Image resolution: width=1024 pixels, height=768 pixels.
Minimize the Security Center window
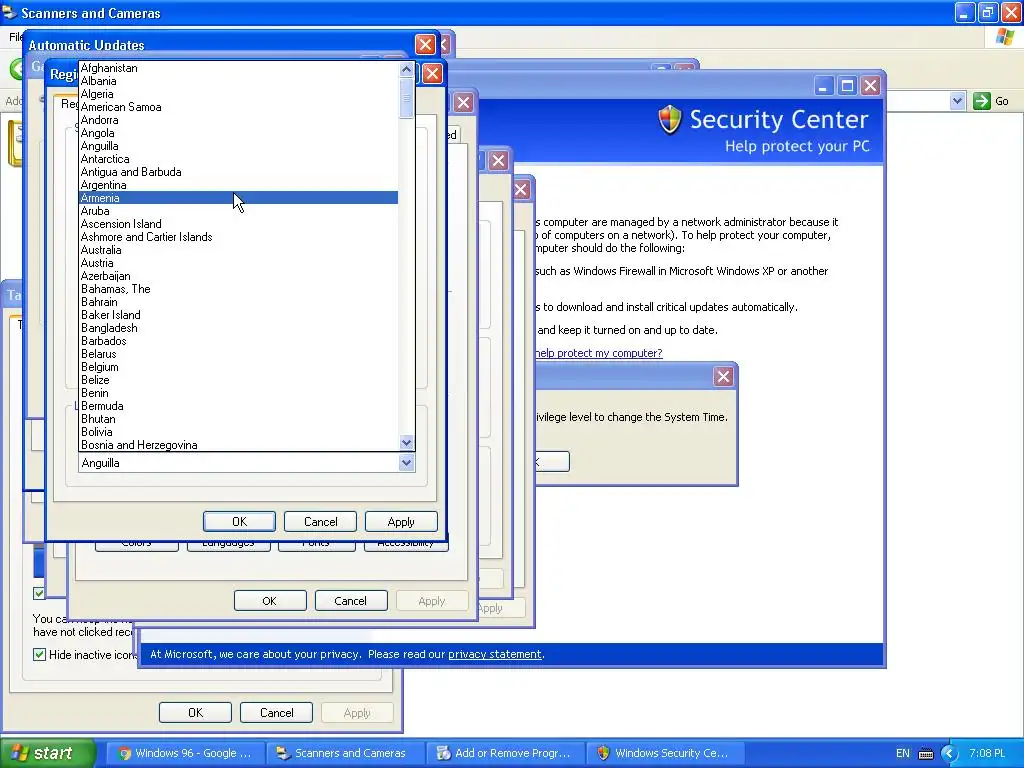coord(824,86)
